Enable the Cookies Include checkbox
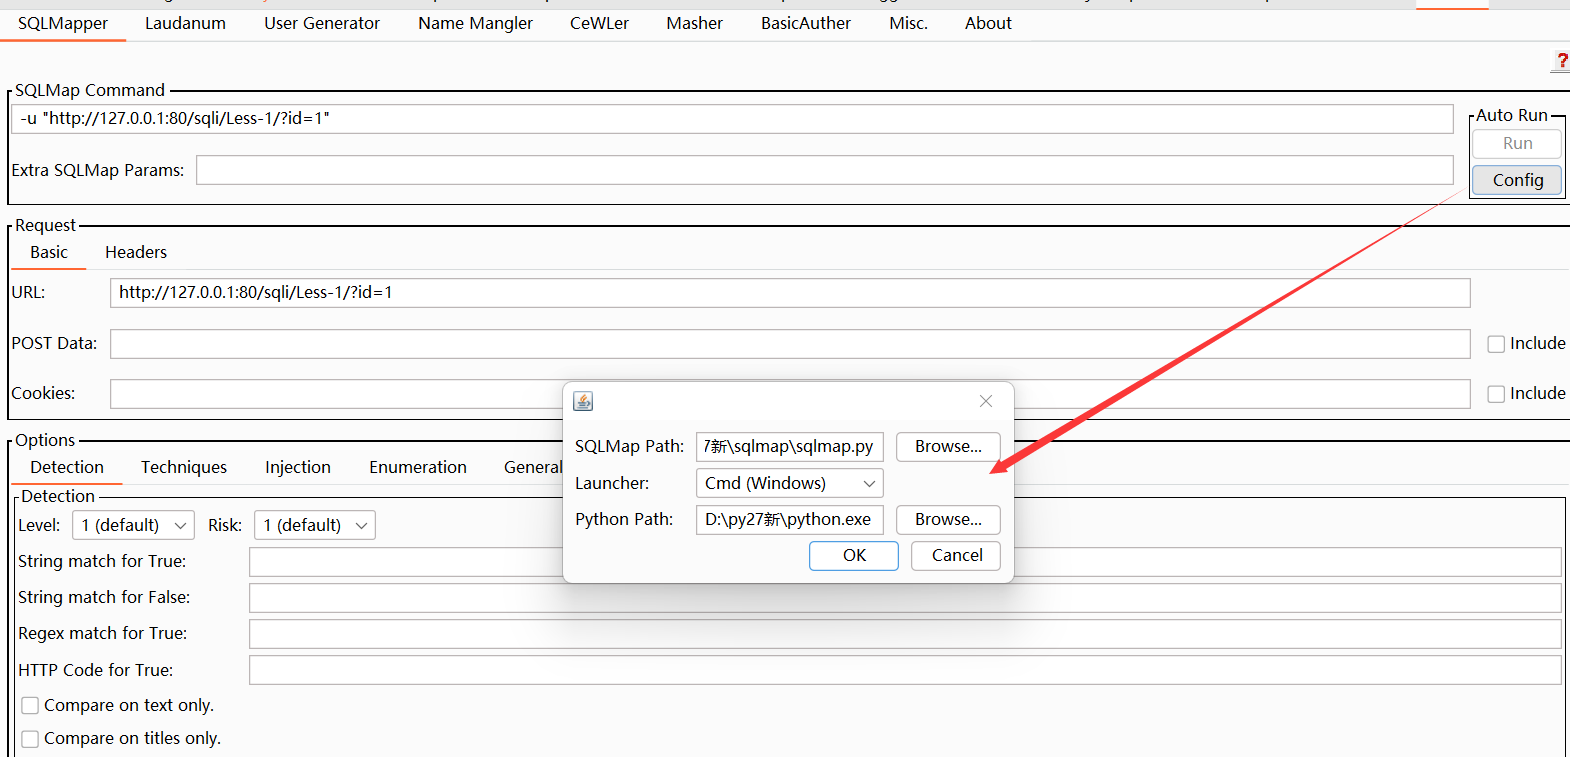1570x757 pixels. pyautogui.click(x=1496, y=394)
